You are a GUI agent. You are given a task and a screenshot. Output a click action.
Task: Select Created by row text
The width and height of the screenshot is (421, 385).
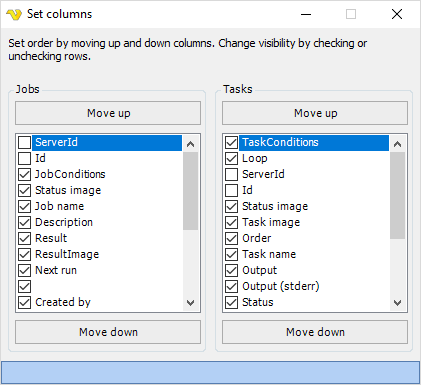point(63,302)
